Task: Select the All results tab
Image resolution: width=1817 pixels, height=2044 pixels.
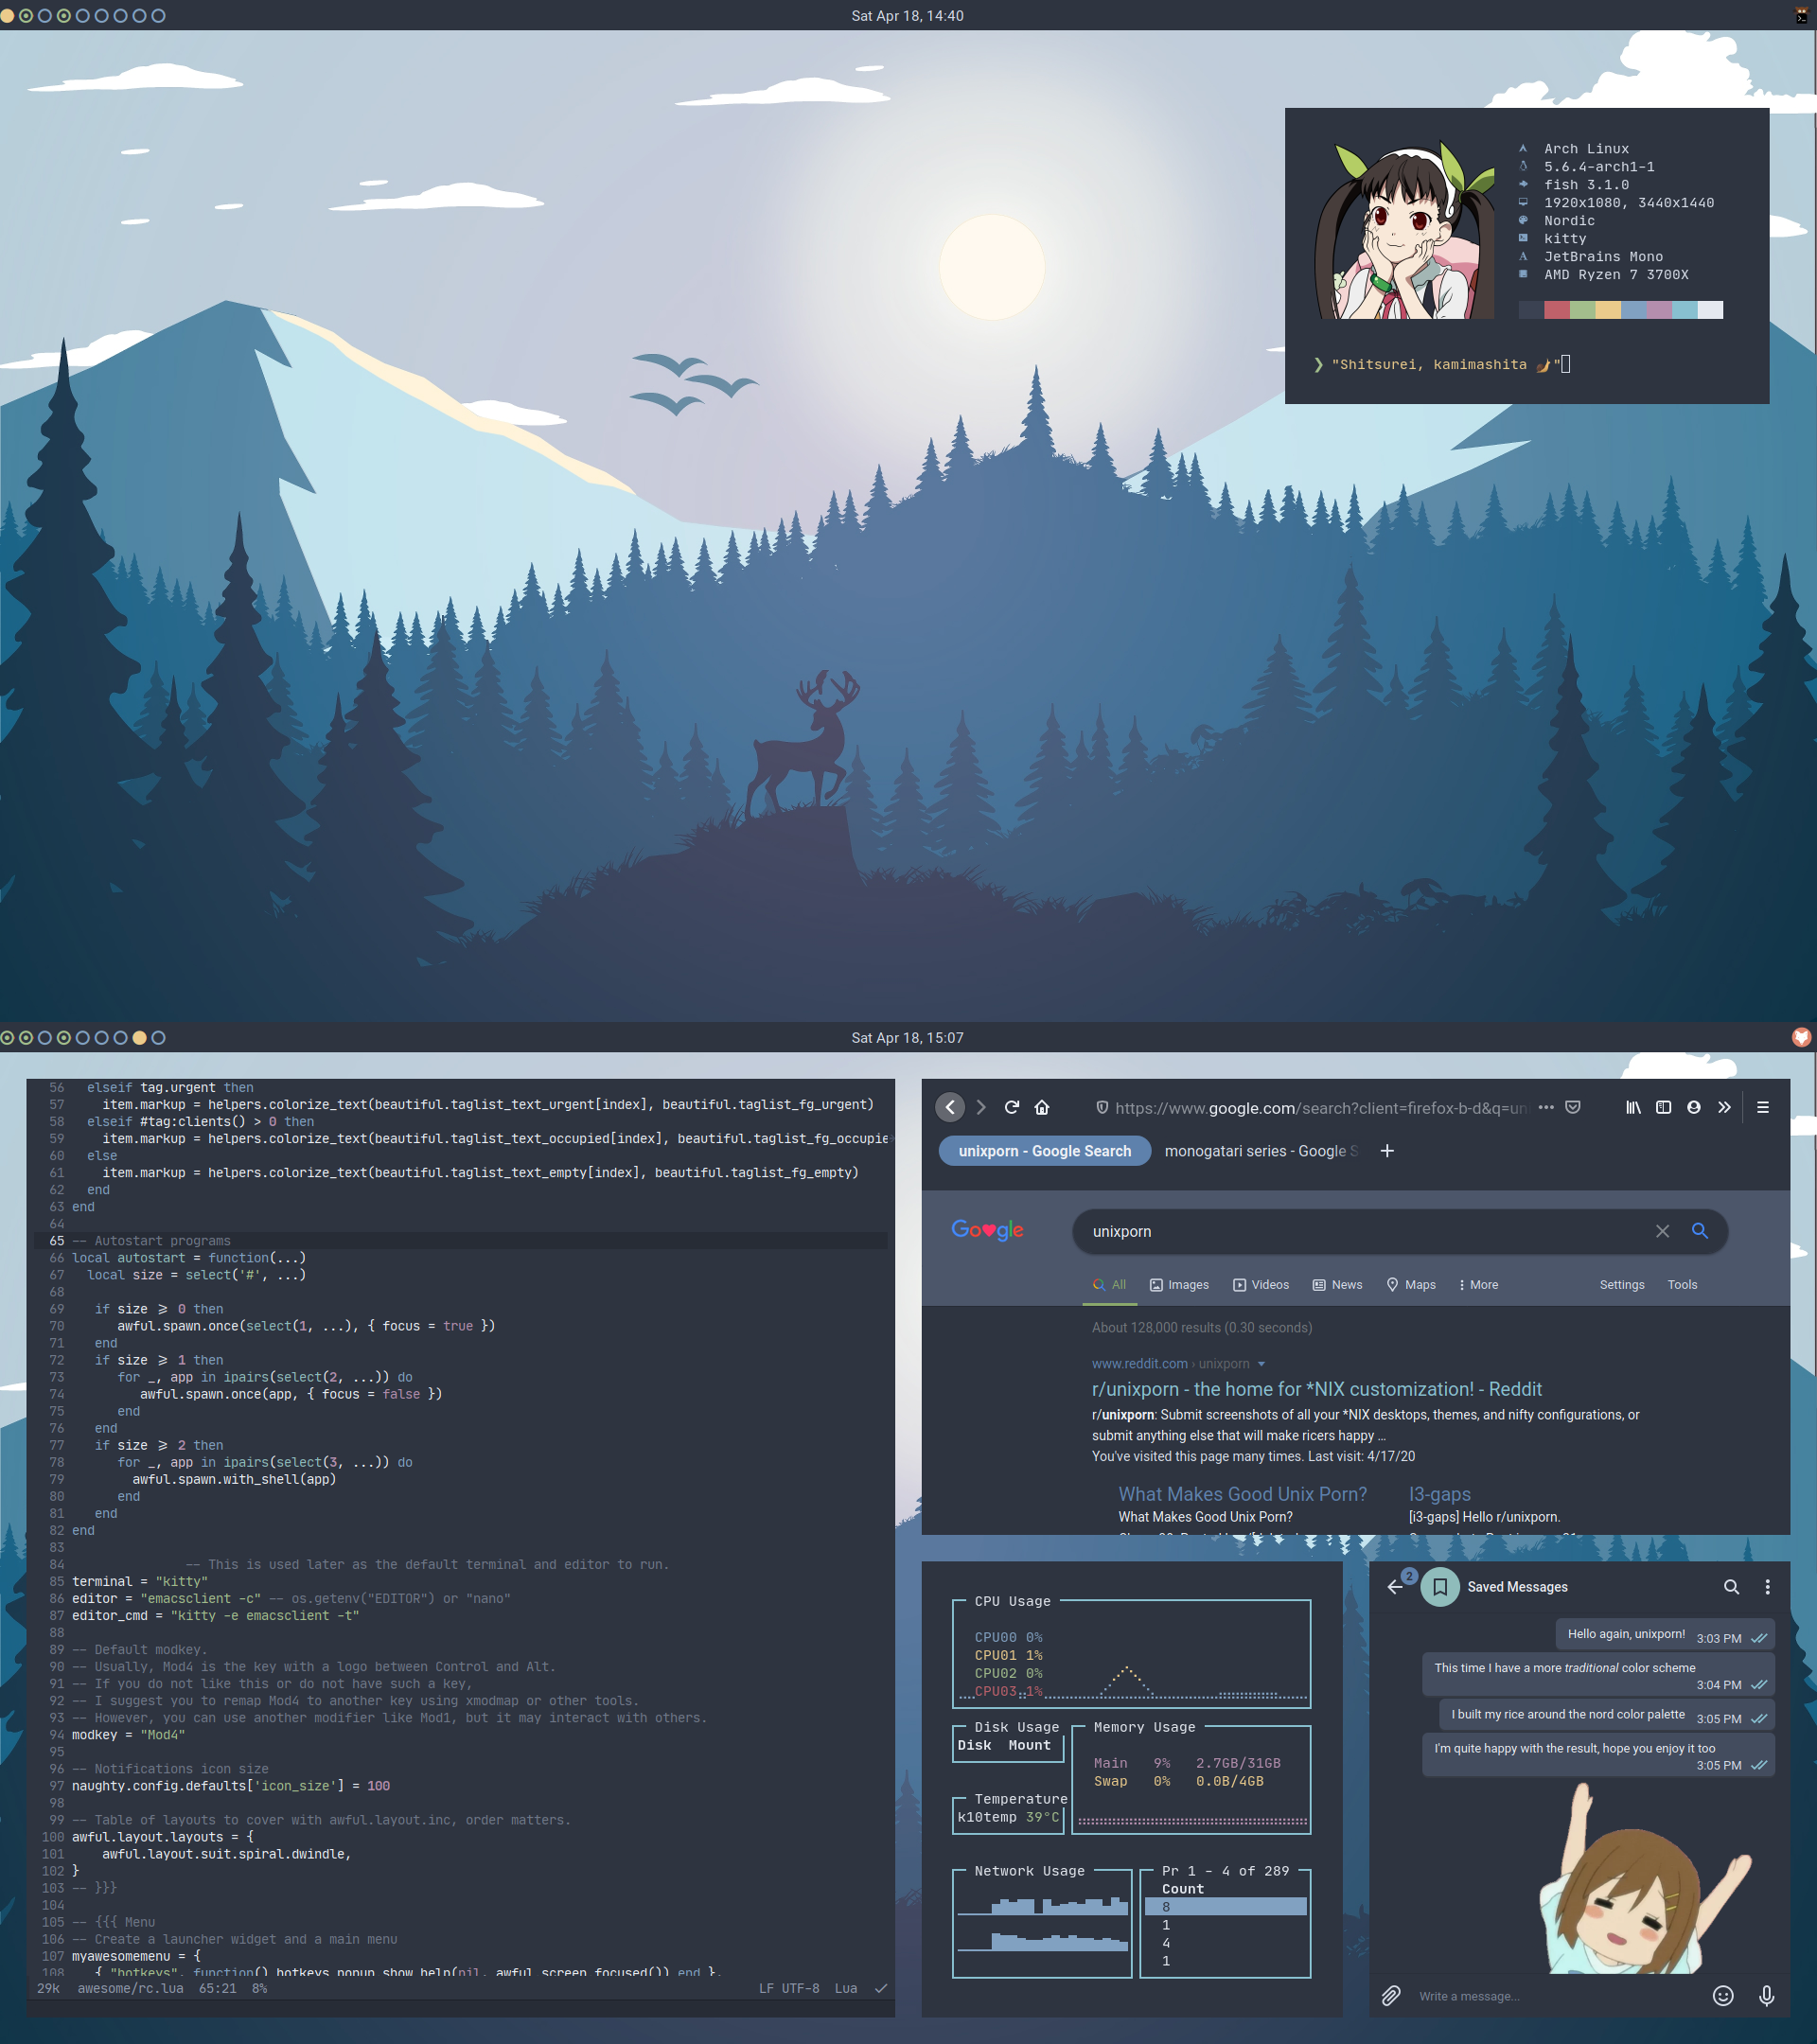Action: 1109,1285
